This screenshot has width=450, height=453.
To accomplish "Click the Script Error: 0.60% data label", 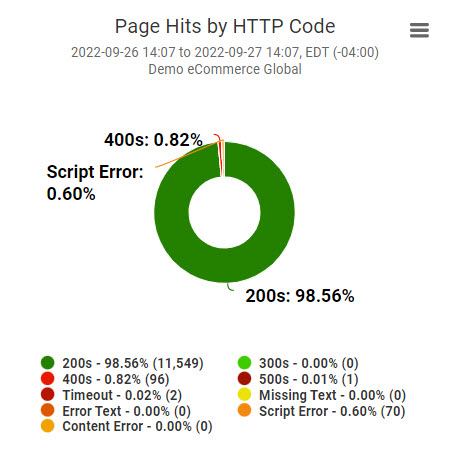I will pyautogui.click(x=95, y=183).
